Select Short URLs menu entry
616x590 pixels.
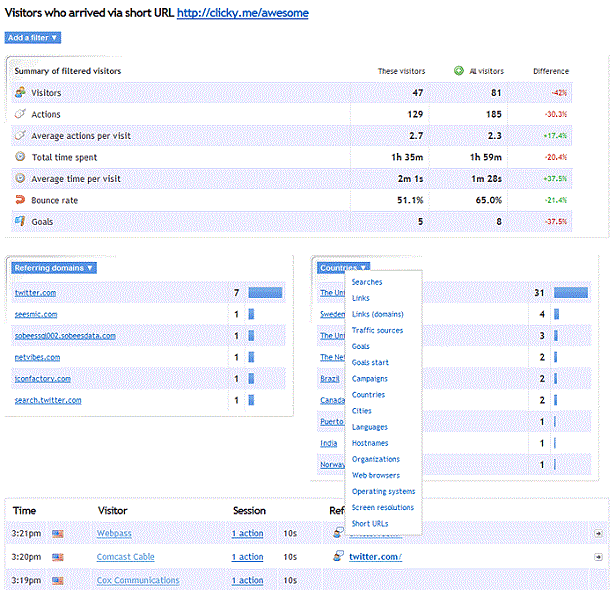(x=371, y=524)
